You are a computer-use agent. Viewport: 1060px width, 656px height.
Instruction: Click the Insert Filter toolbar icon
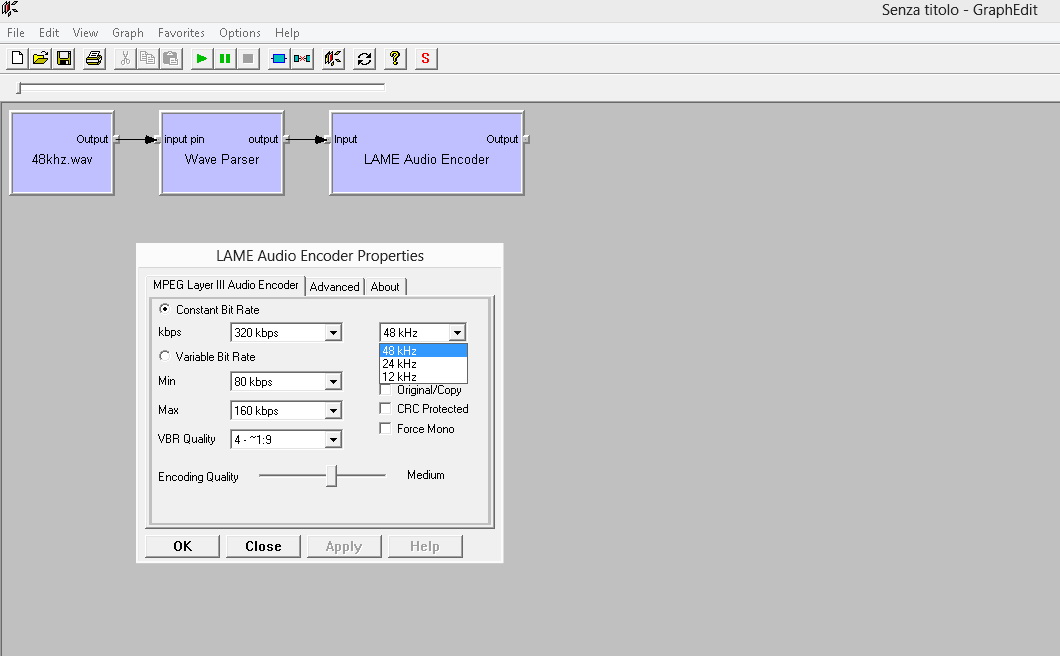click(279, 59)
